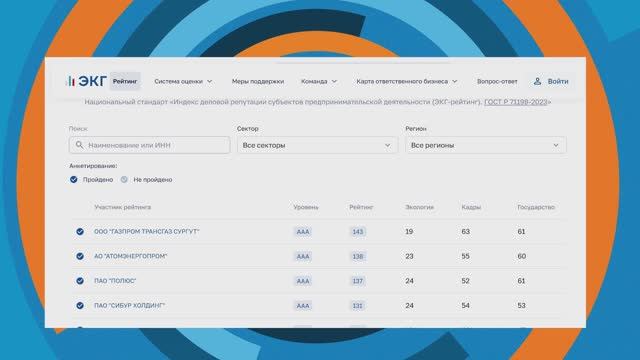Click Государство value 60

tap(522, 256)
